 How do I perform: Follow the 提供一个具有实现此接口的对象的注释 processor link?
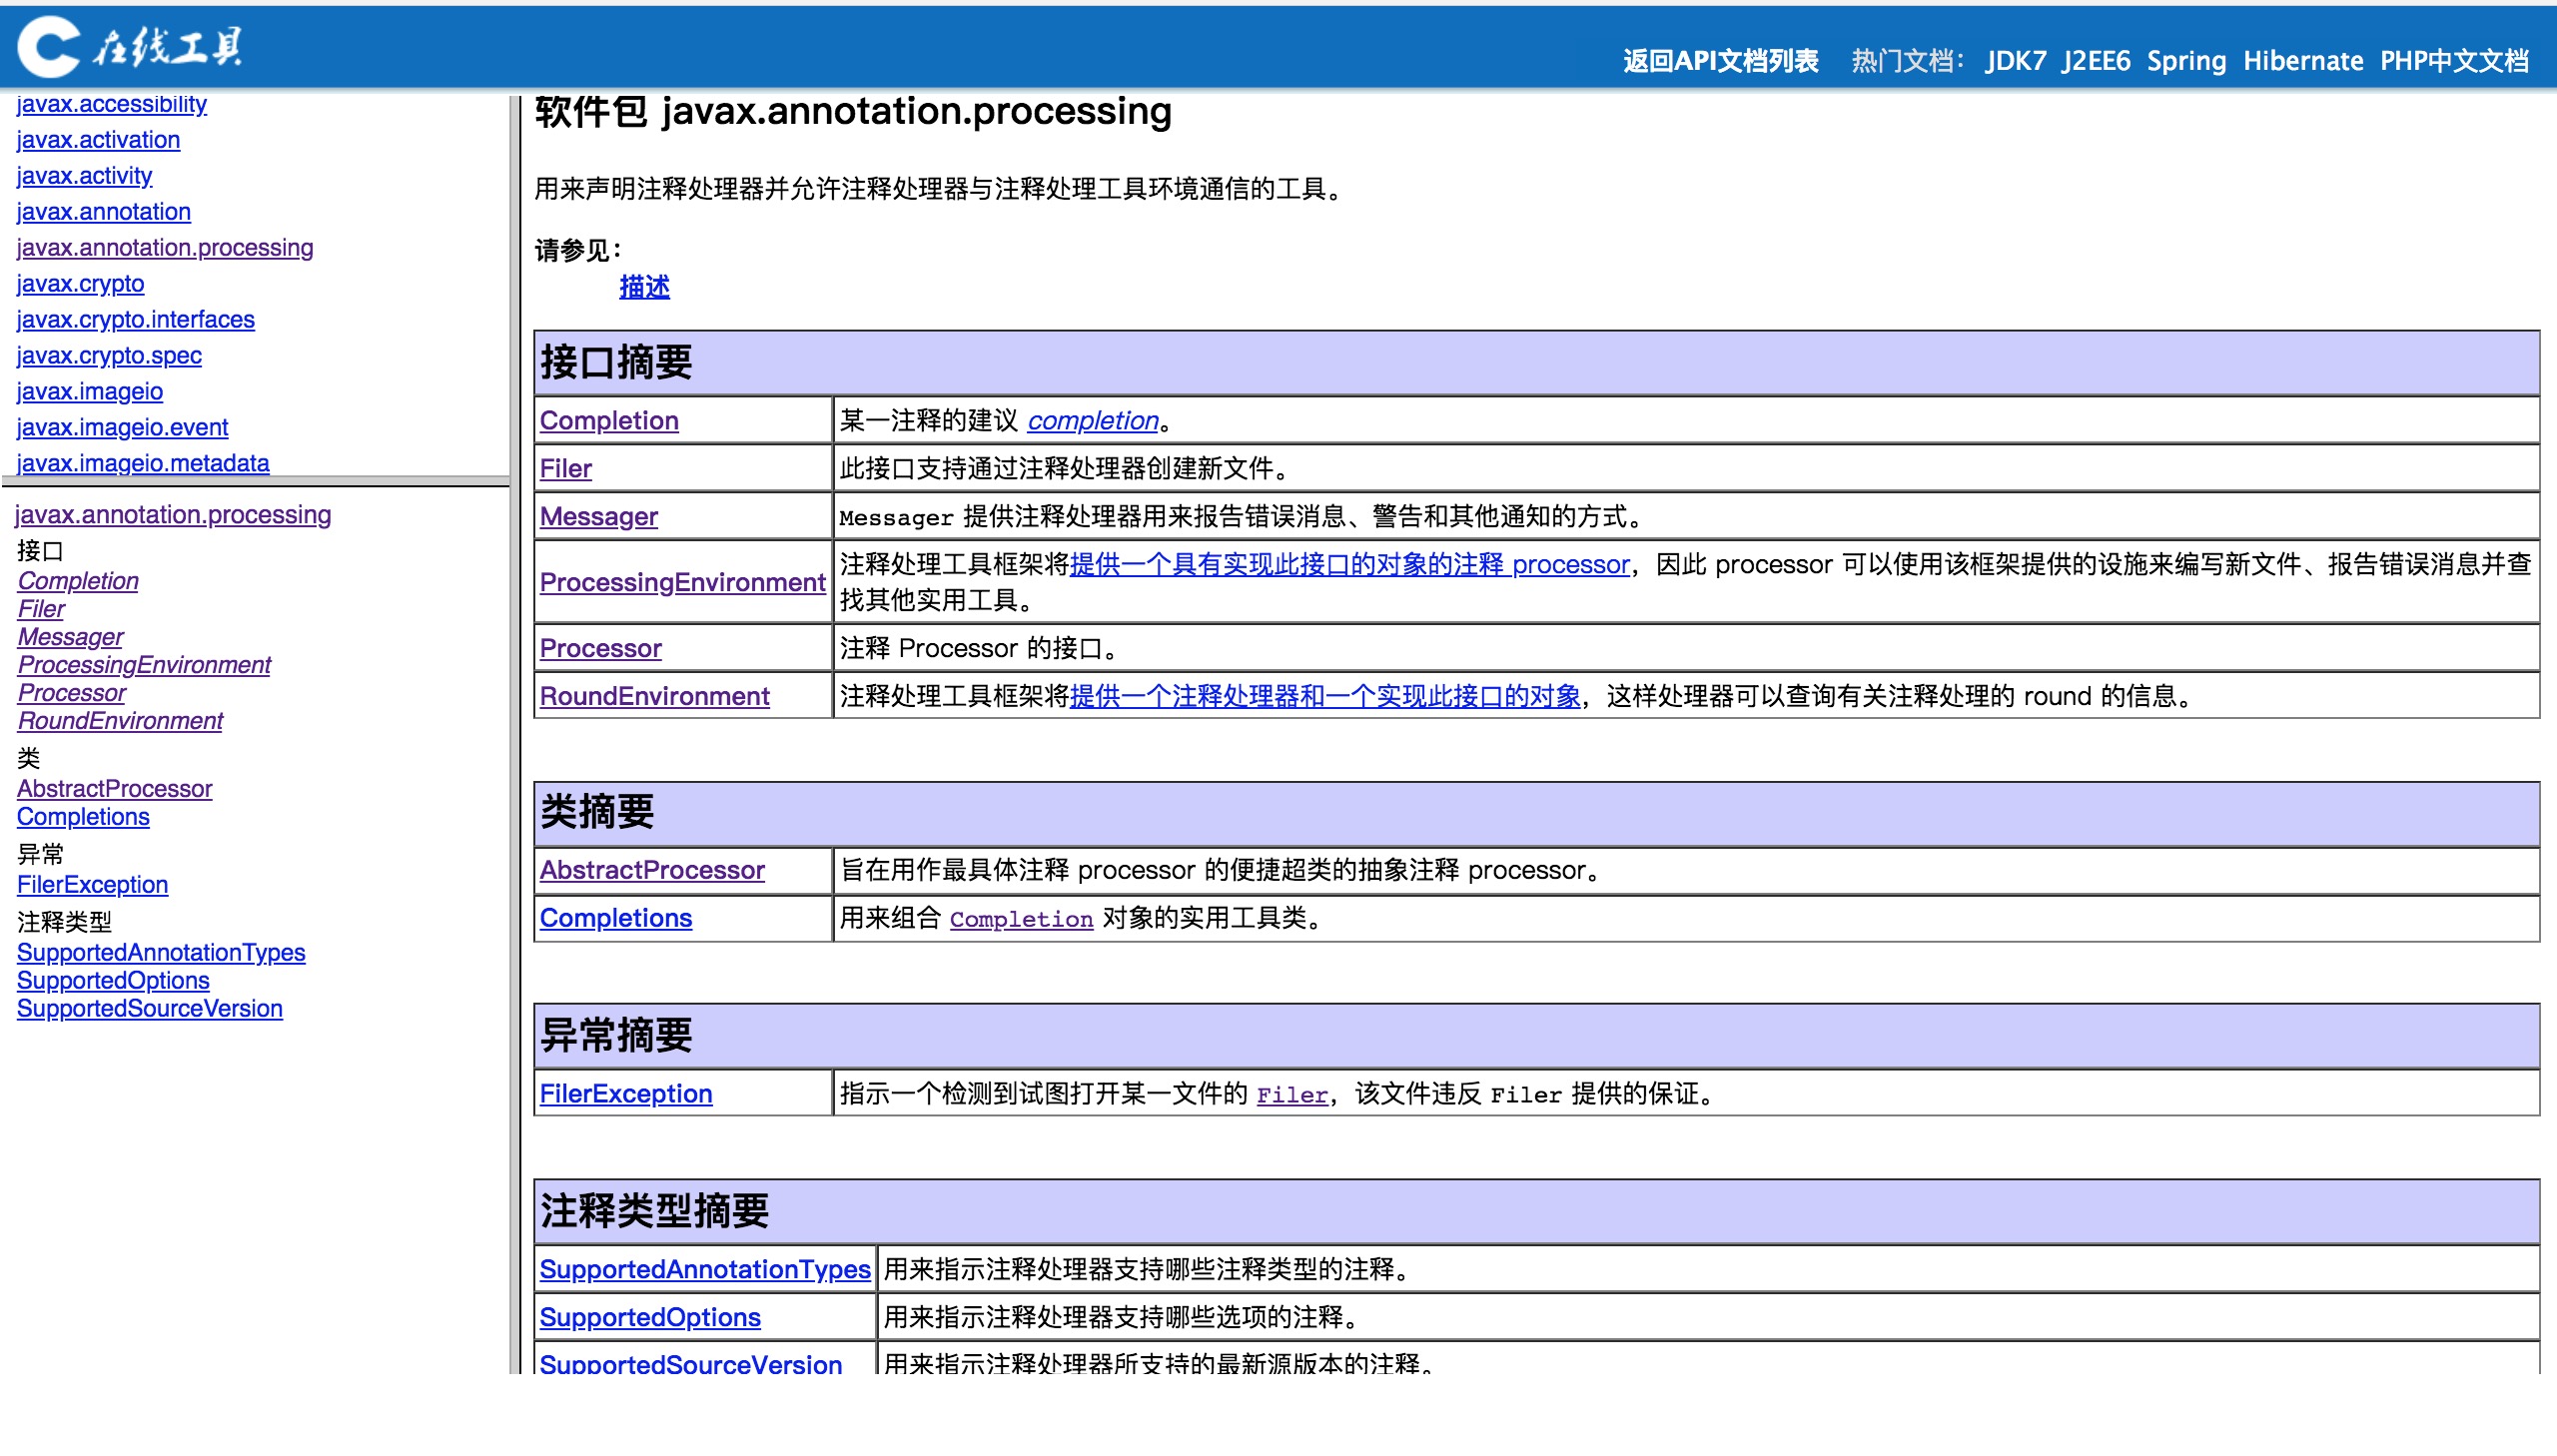coord(1350,565)
